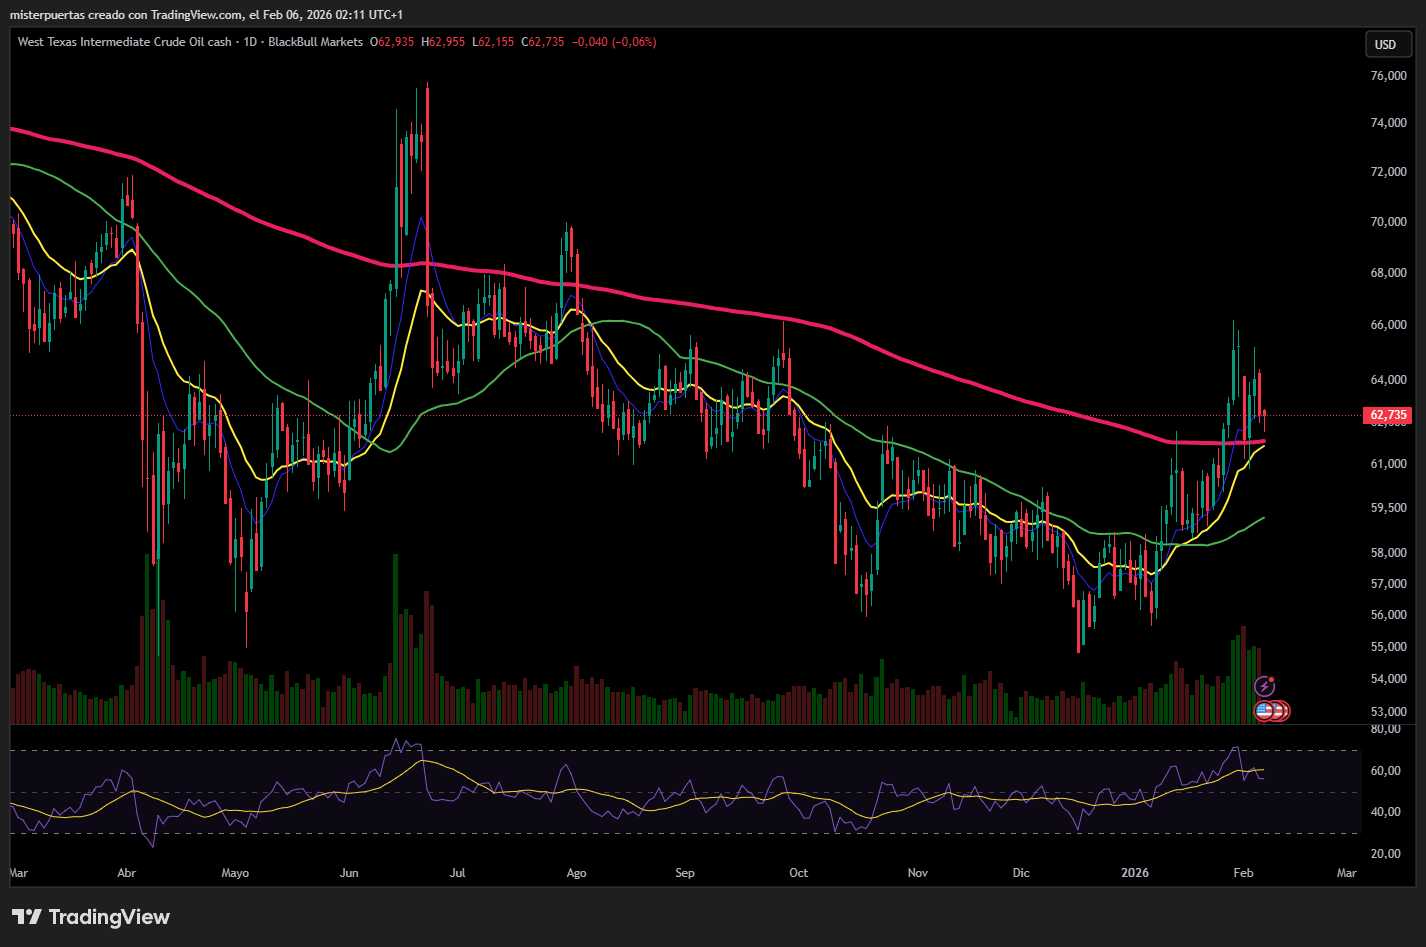Click the Jun label on time axis
This screenshot has width=1426, height=947.
(x=349, y=873)
